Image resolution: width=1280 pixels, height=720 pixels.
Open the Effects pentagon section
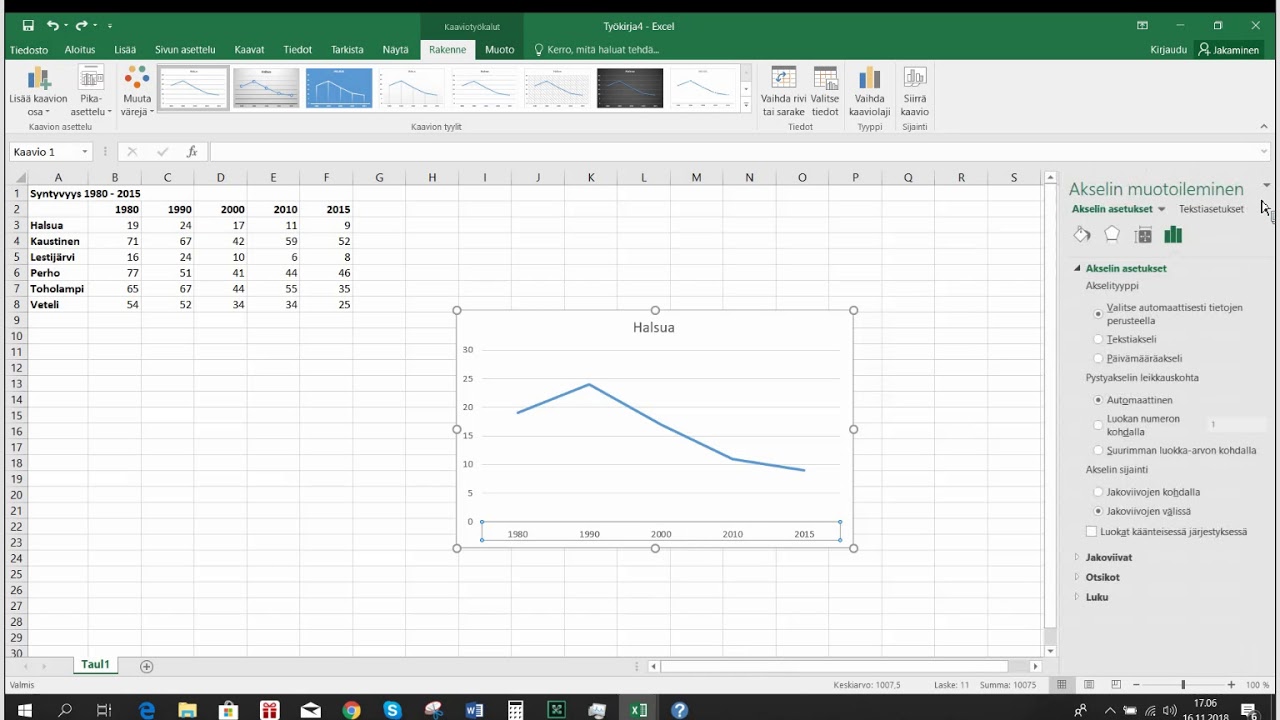coord(1112,235)
